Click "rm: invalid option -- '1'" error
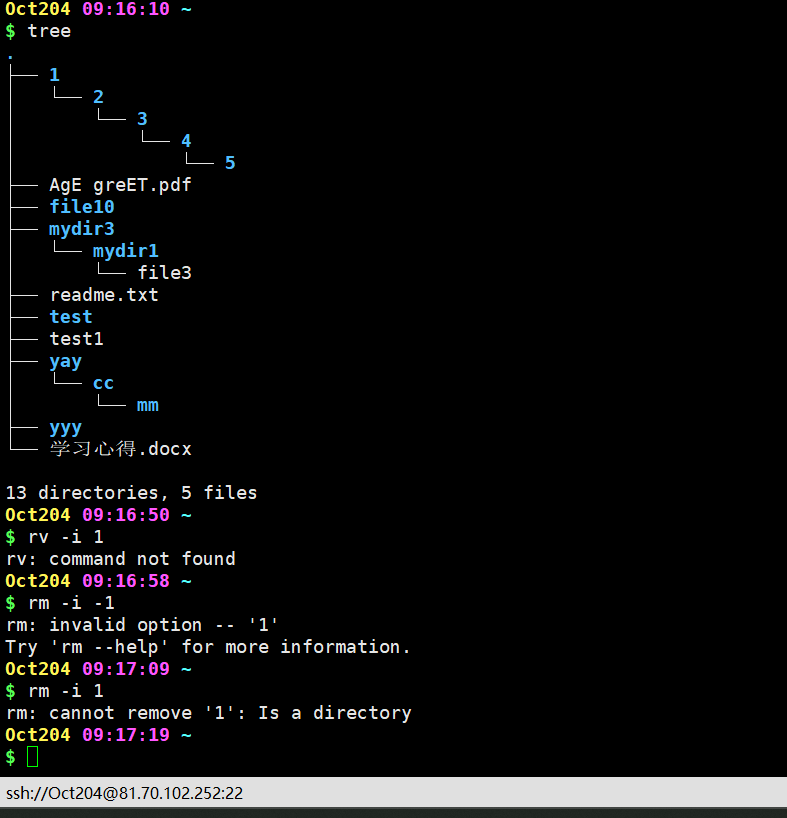 tap(142, 625)
